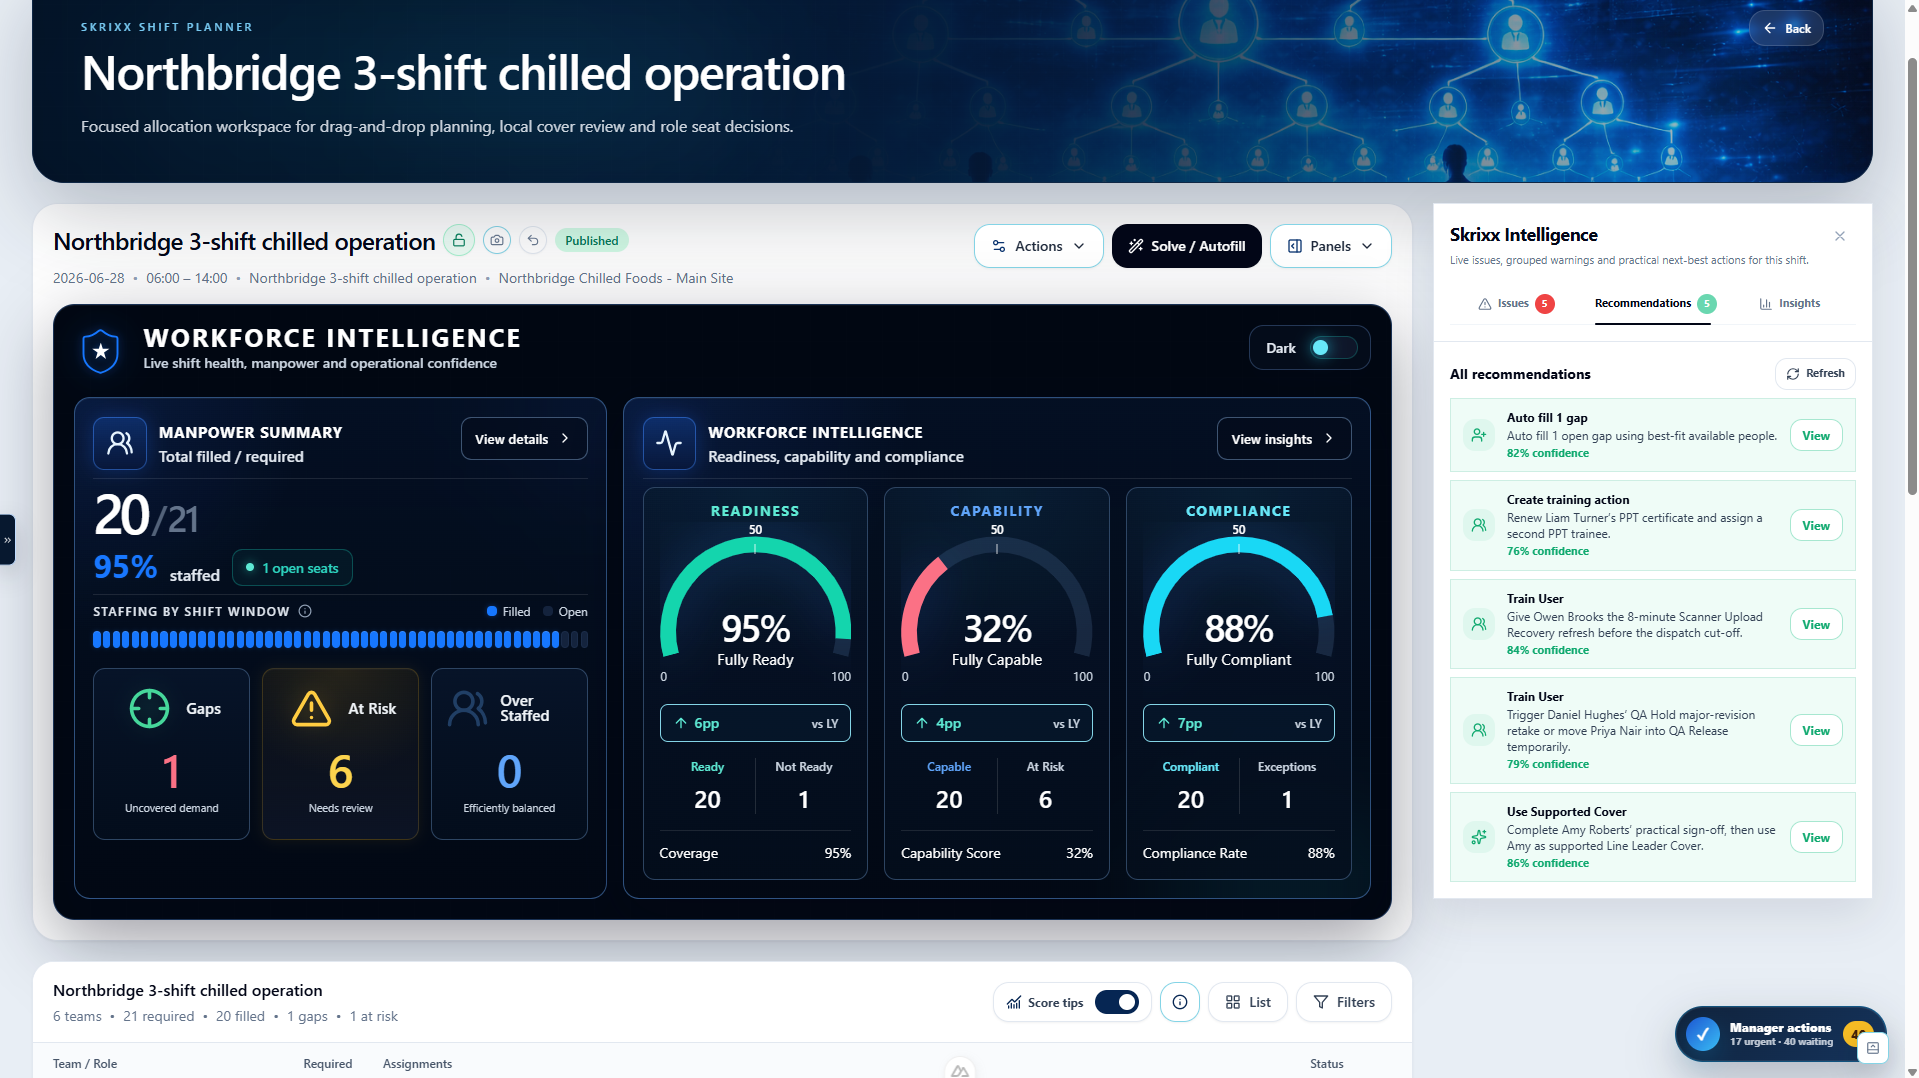View the Use Supported Cover recommendation
1919x1078 pixels.
click(1816, 837)
